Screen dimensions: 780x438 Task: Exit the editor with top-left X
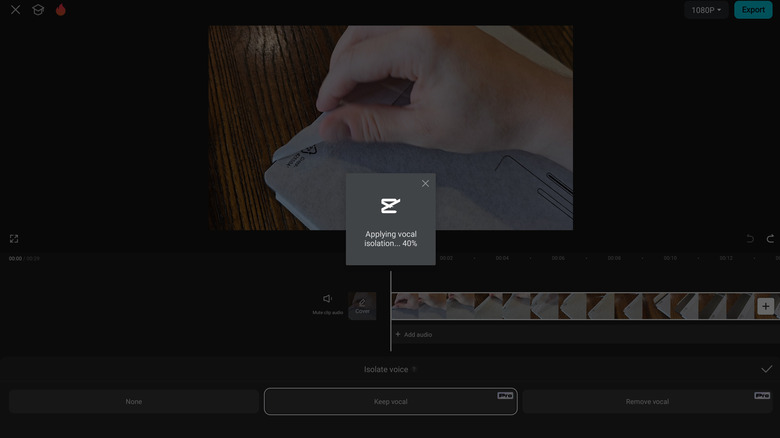[x=15, y=10]
